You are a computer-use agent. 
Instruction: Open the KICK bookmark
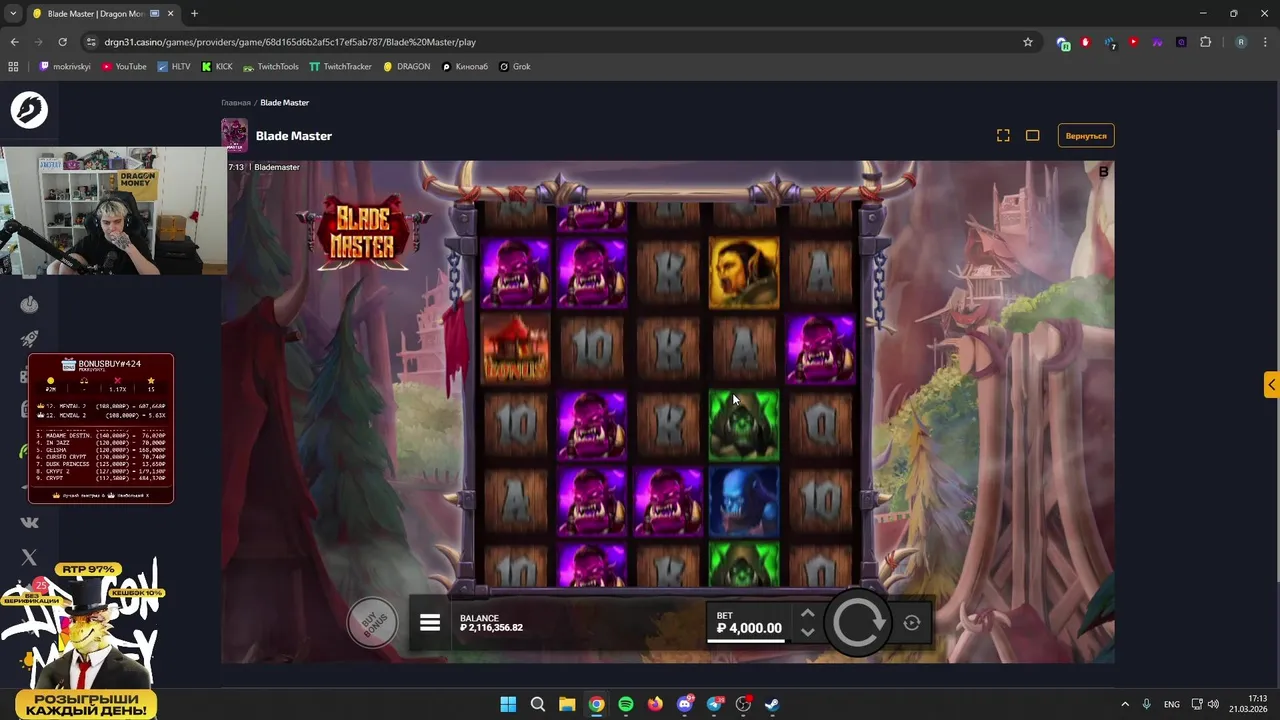pyautogui.click(x=217, y=67)
